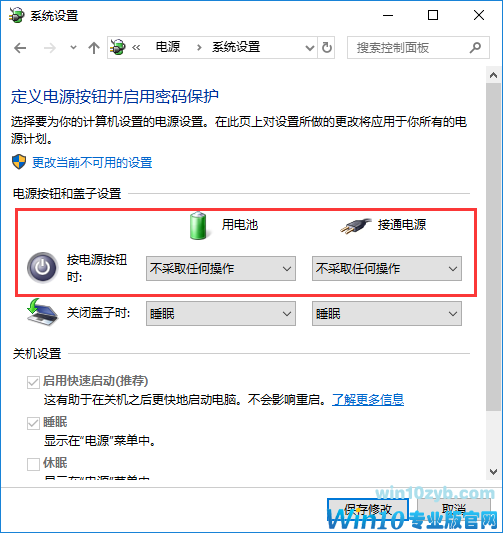Open 了解更多信息 link
This screenshot has width=503, height=533.
pos(368,399)
